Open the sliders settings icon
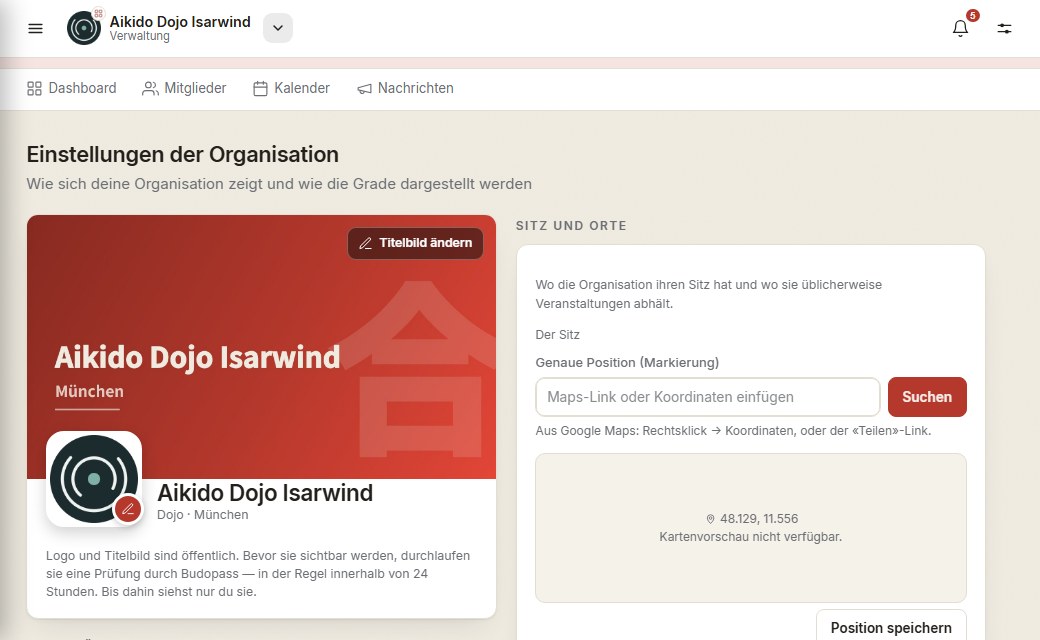The image size is (1040, 640). 1004,29
